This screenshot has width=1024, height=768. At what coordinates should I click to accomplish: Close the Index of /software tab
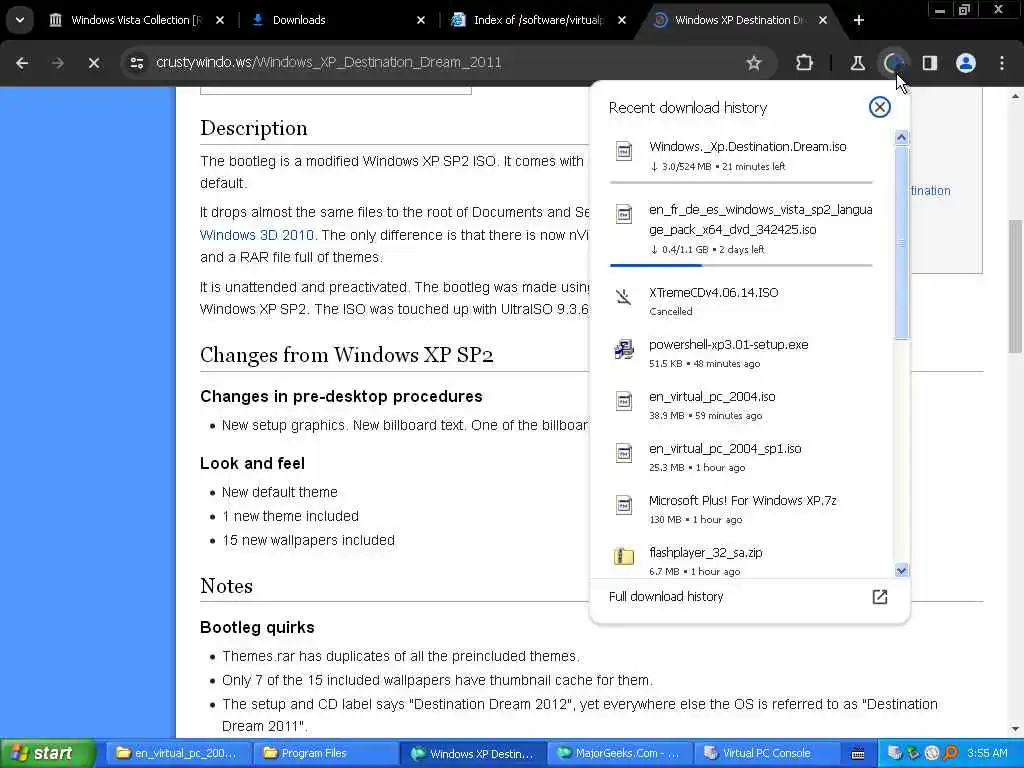point(622,20)
